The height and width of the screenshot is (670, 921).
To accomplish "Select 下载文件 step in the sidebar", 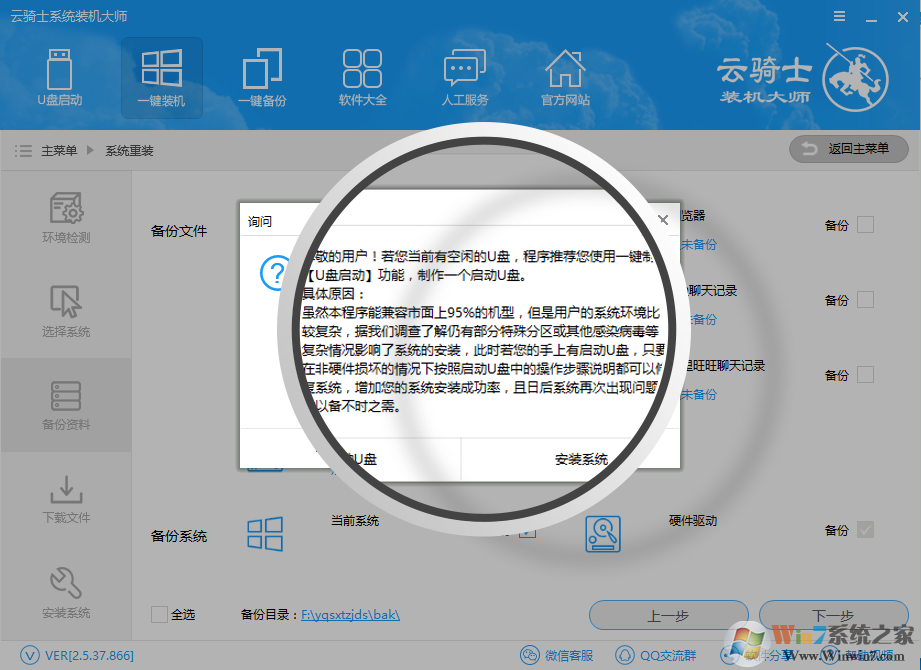I will (x=65, y=501).
